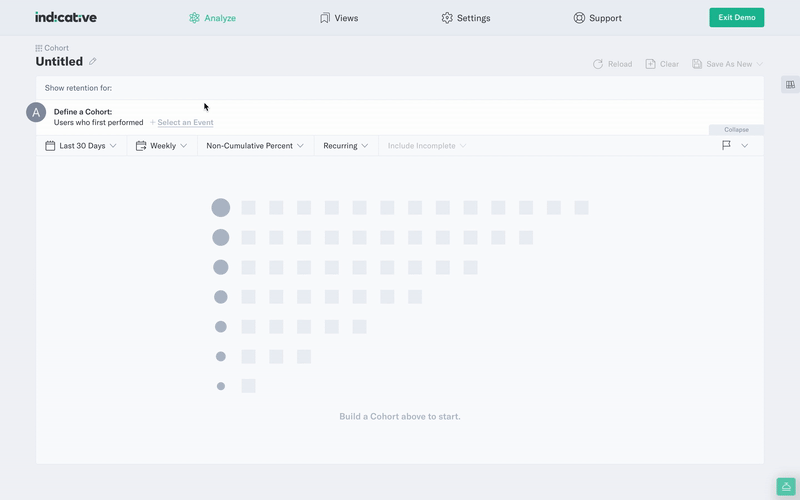
Task: Click the Clear button
Action: [662, 64]
